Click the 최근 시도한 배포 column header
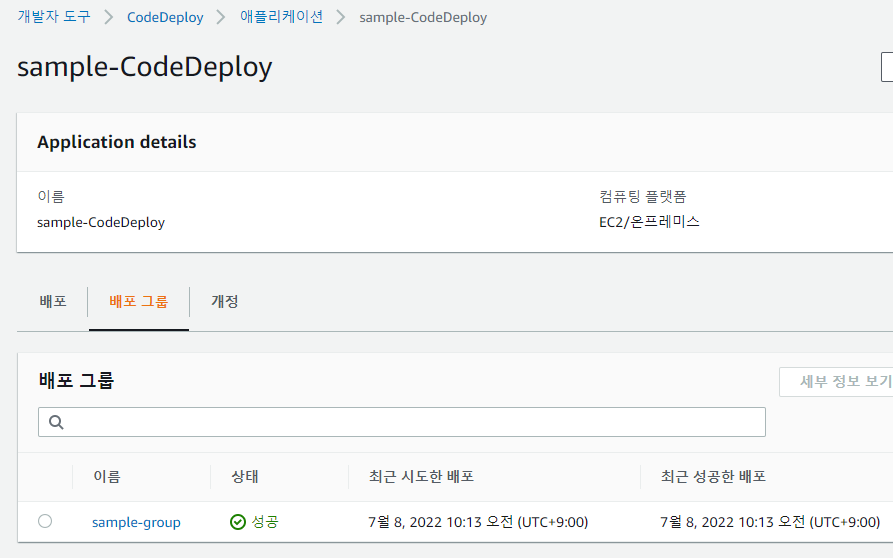The width and height of the screenshot is (893, 558). (x=421, y=477)
